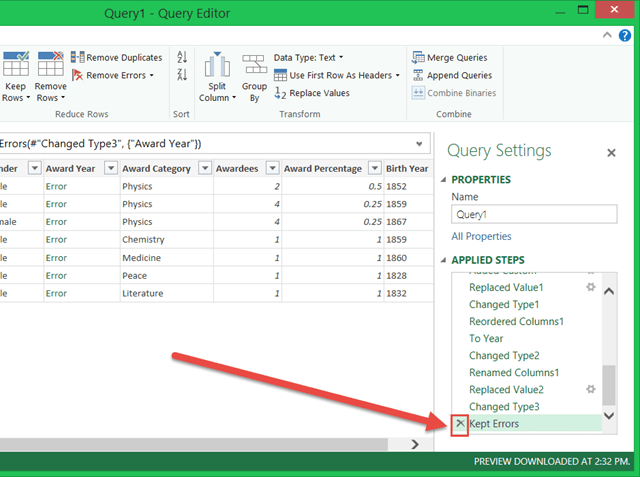Image resolution: width=640 pixels, height=477 pixels.
Task: Click the Split Column icon
Action: pyautogui.click(x=217, y=67)
